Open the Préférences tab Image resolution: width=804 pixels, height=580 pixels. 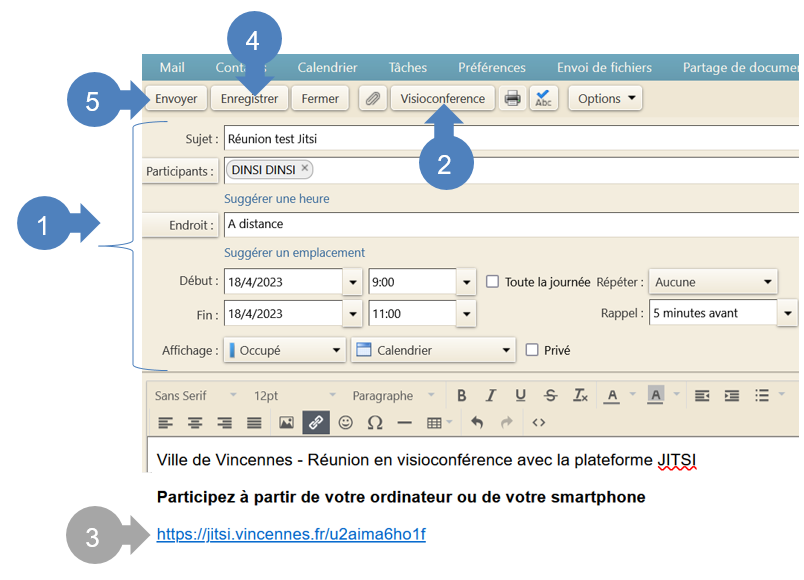tap(491, 68)
